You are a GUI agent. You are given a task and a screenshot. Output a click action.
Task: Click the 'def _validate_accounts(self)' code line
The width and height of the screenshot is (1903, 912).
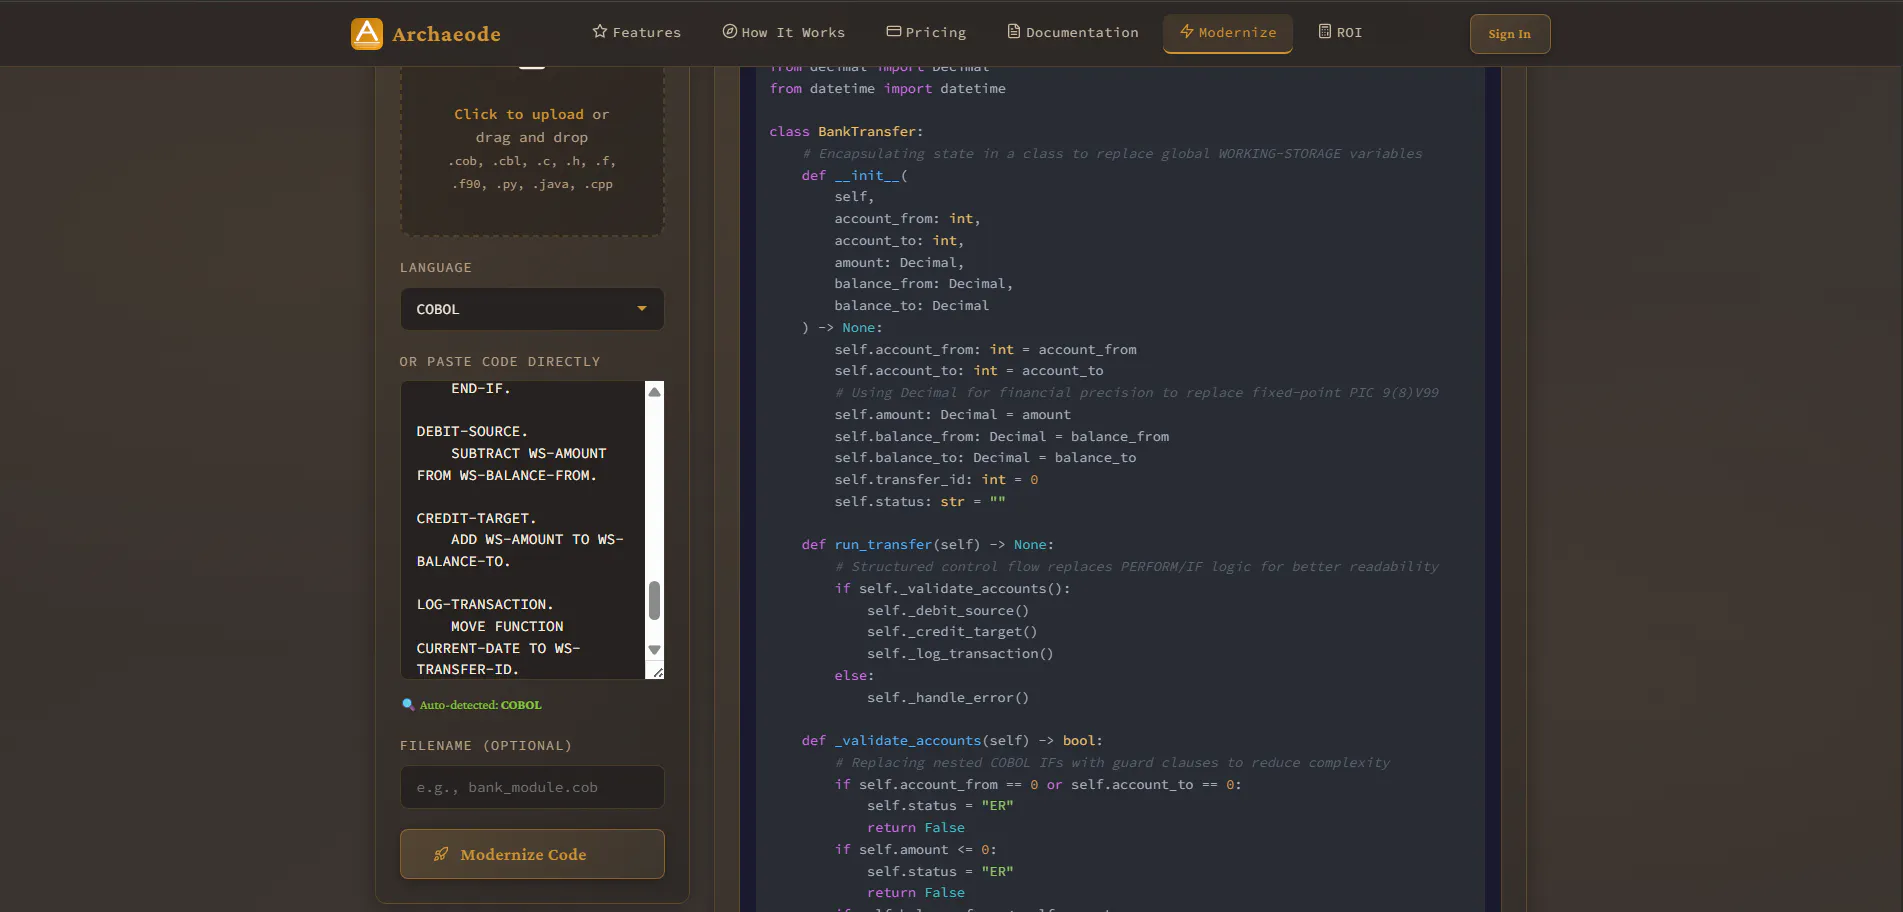(951, 741)
